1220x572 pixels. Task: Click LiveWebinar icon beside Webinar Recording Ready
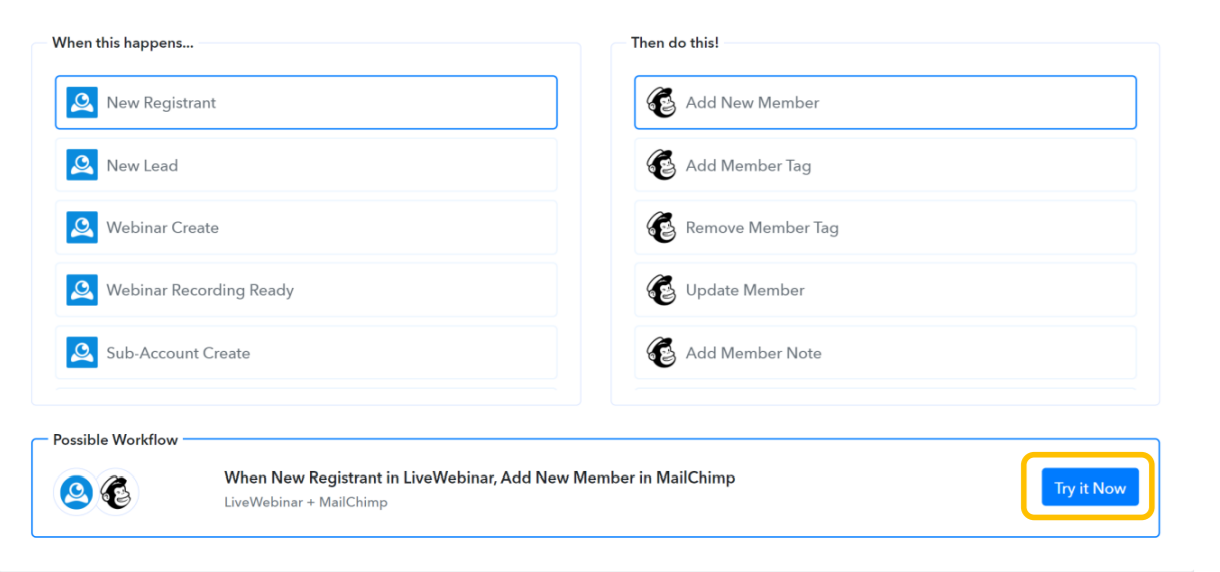click(82, 290)
